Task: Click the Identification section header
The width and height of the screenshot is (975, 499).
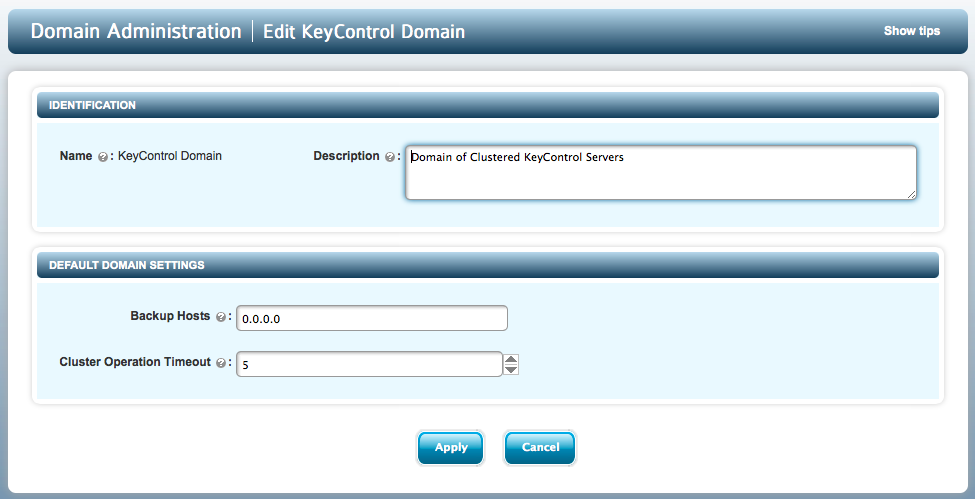Action: pos(488,105)
